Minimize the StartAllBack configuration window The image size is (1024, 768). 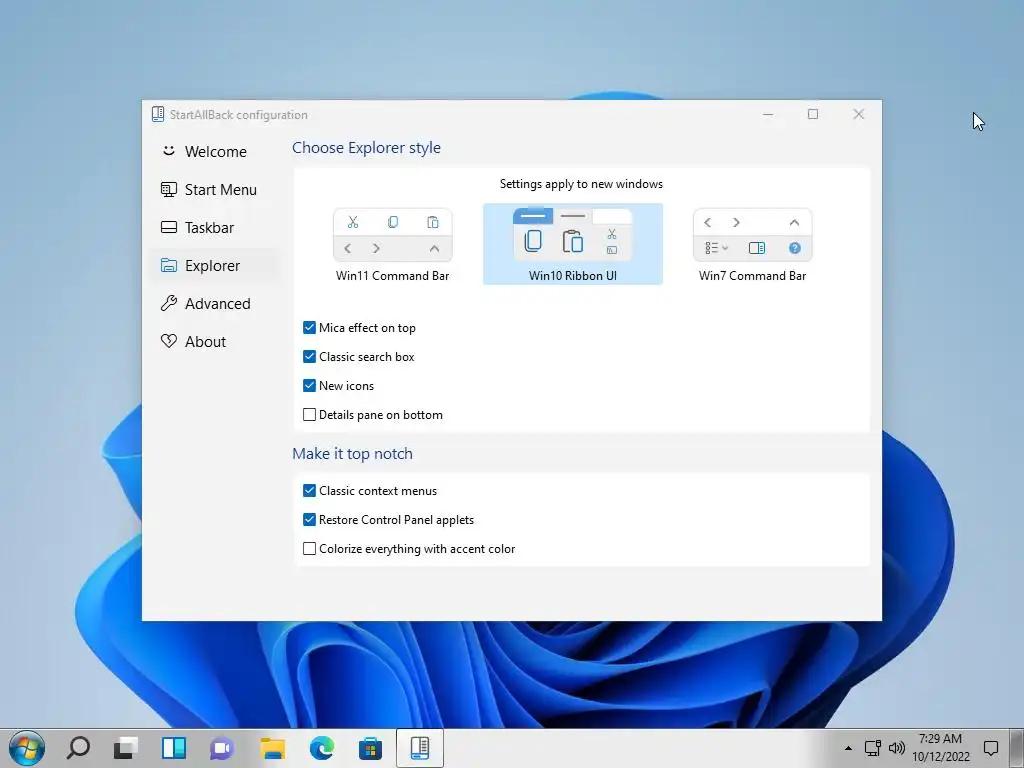(768, 114)
